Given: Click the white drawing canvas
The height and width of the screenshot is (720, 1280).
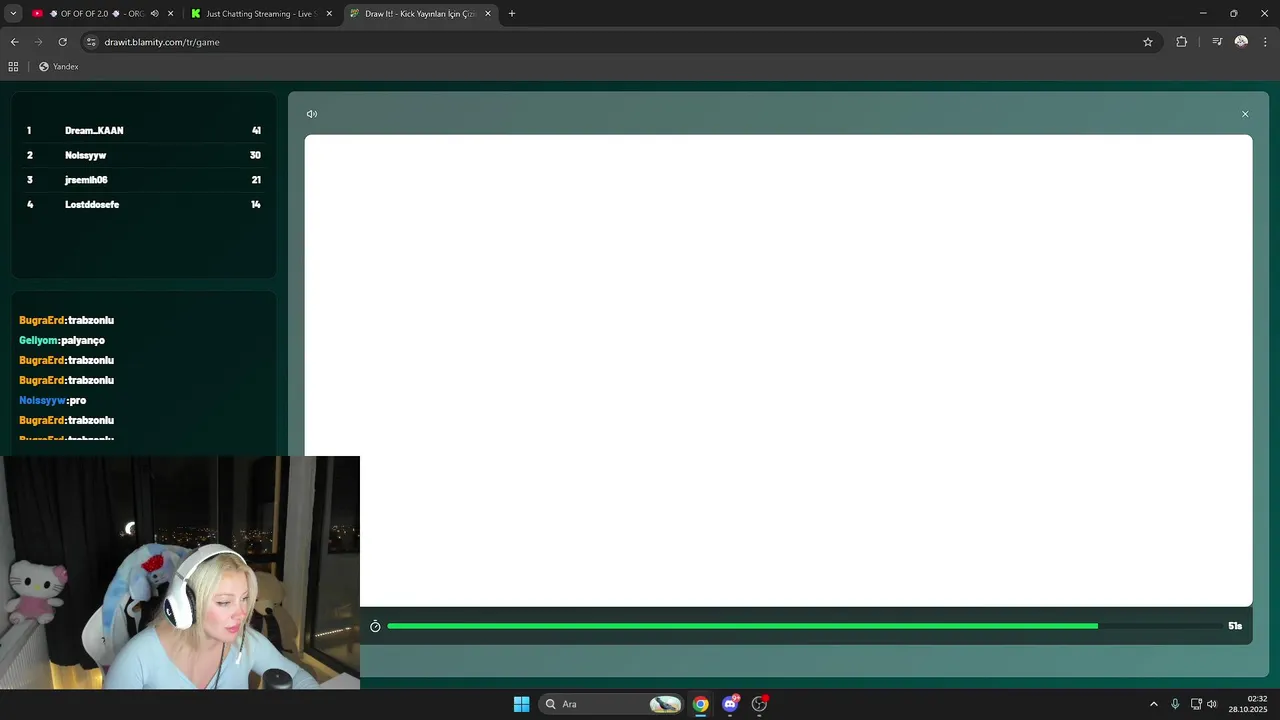Looking at the screenshot, I should pyautogui.click(x=778, y=370).
